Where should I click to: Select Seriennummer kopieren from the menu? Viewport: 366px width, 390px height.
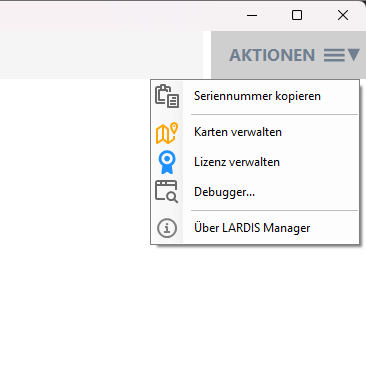point(257,96)
